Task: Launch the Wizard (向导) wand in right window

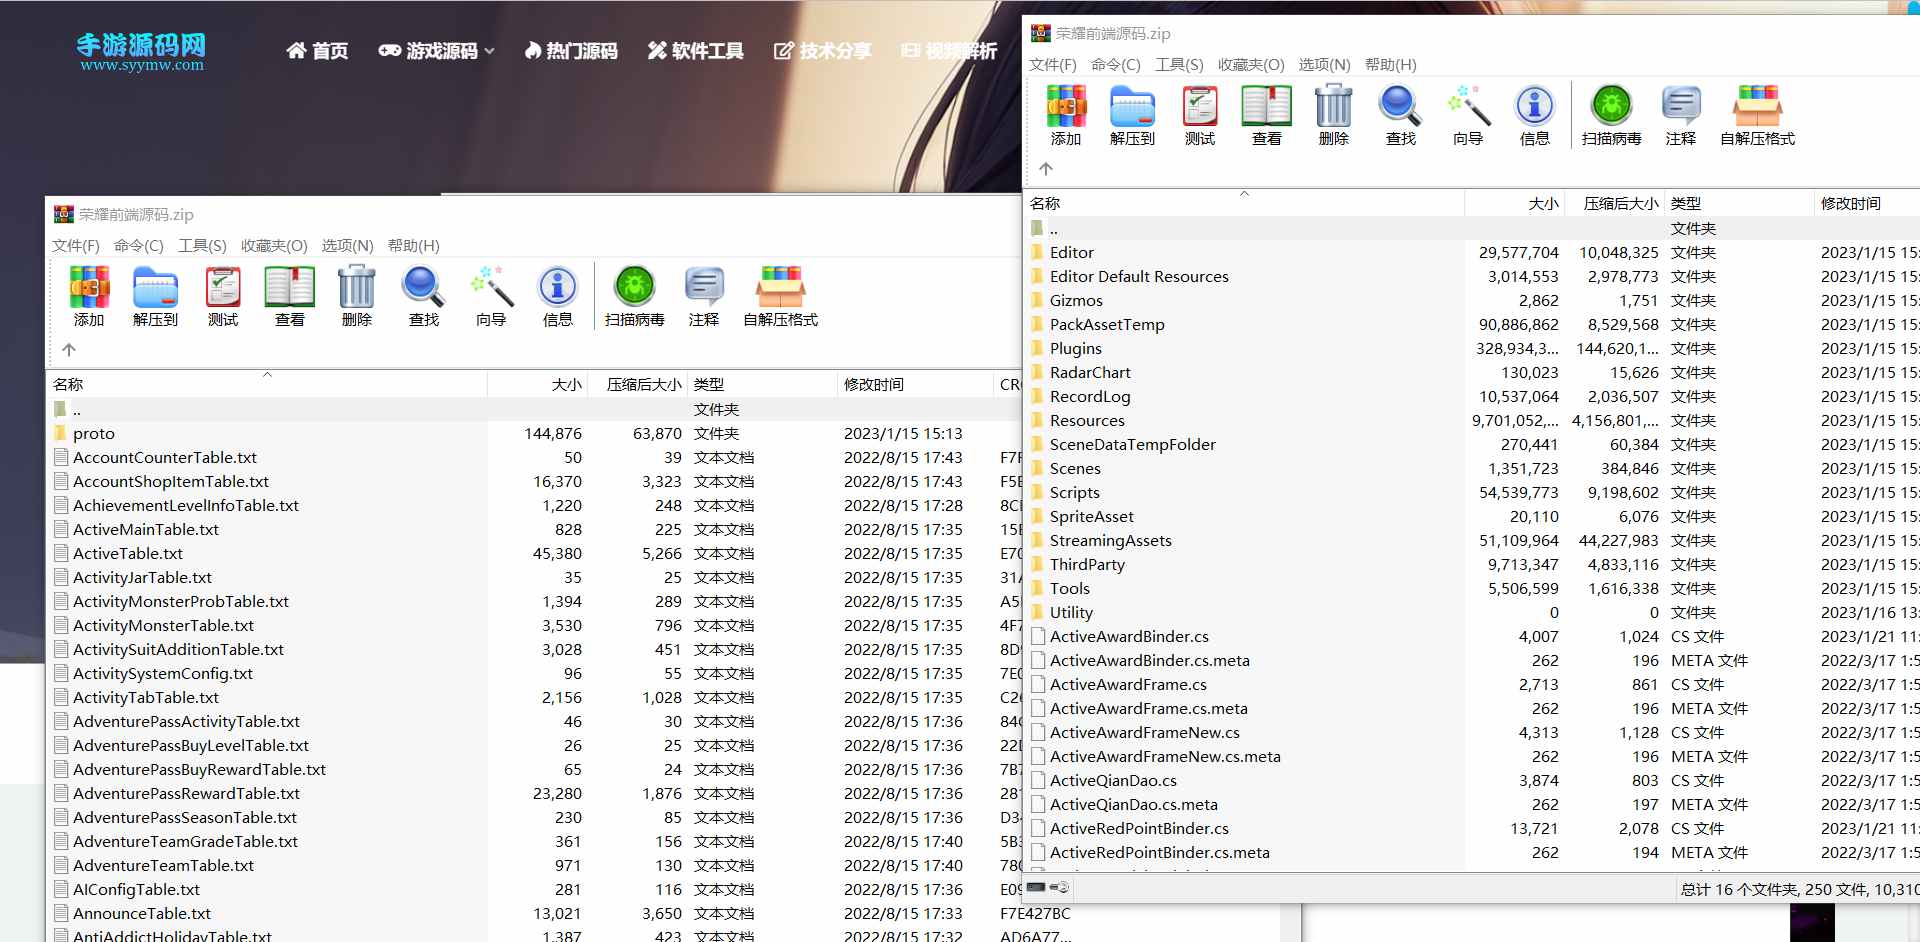Action: (1467, 116)
